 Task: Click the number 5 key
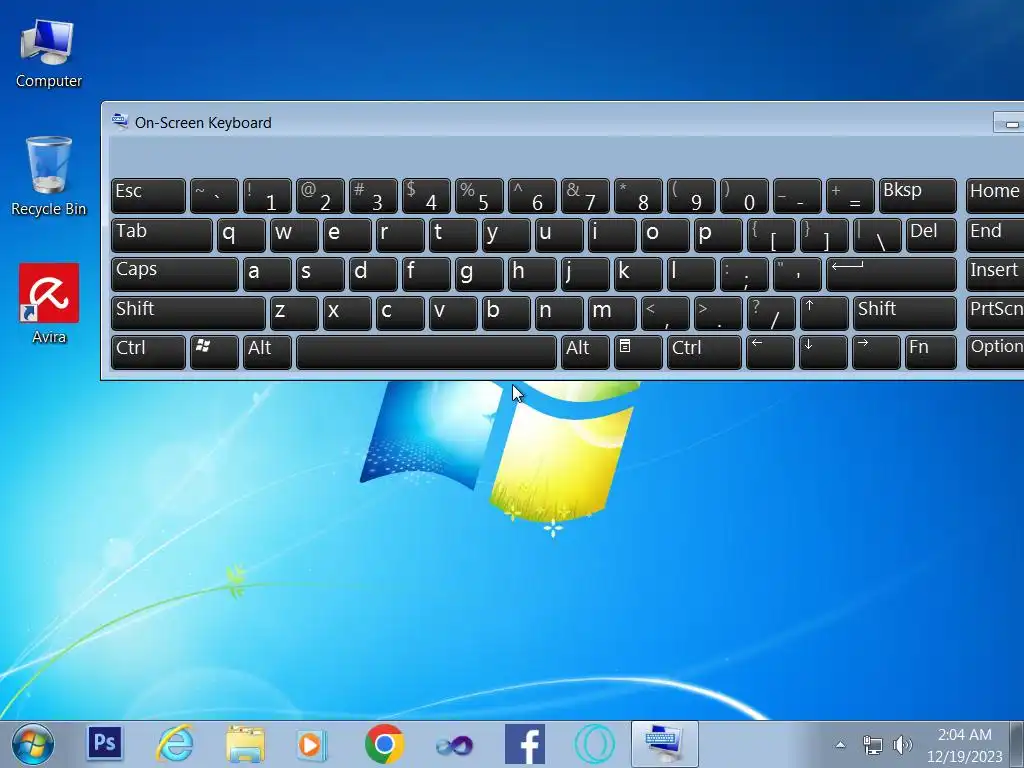click(x=479, y=196)
